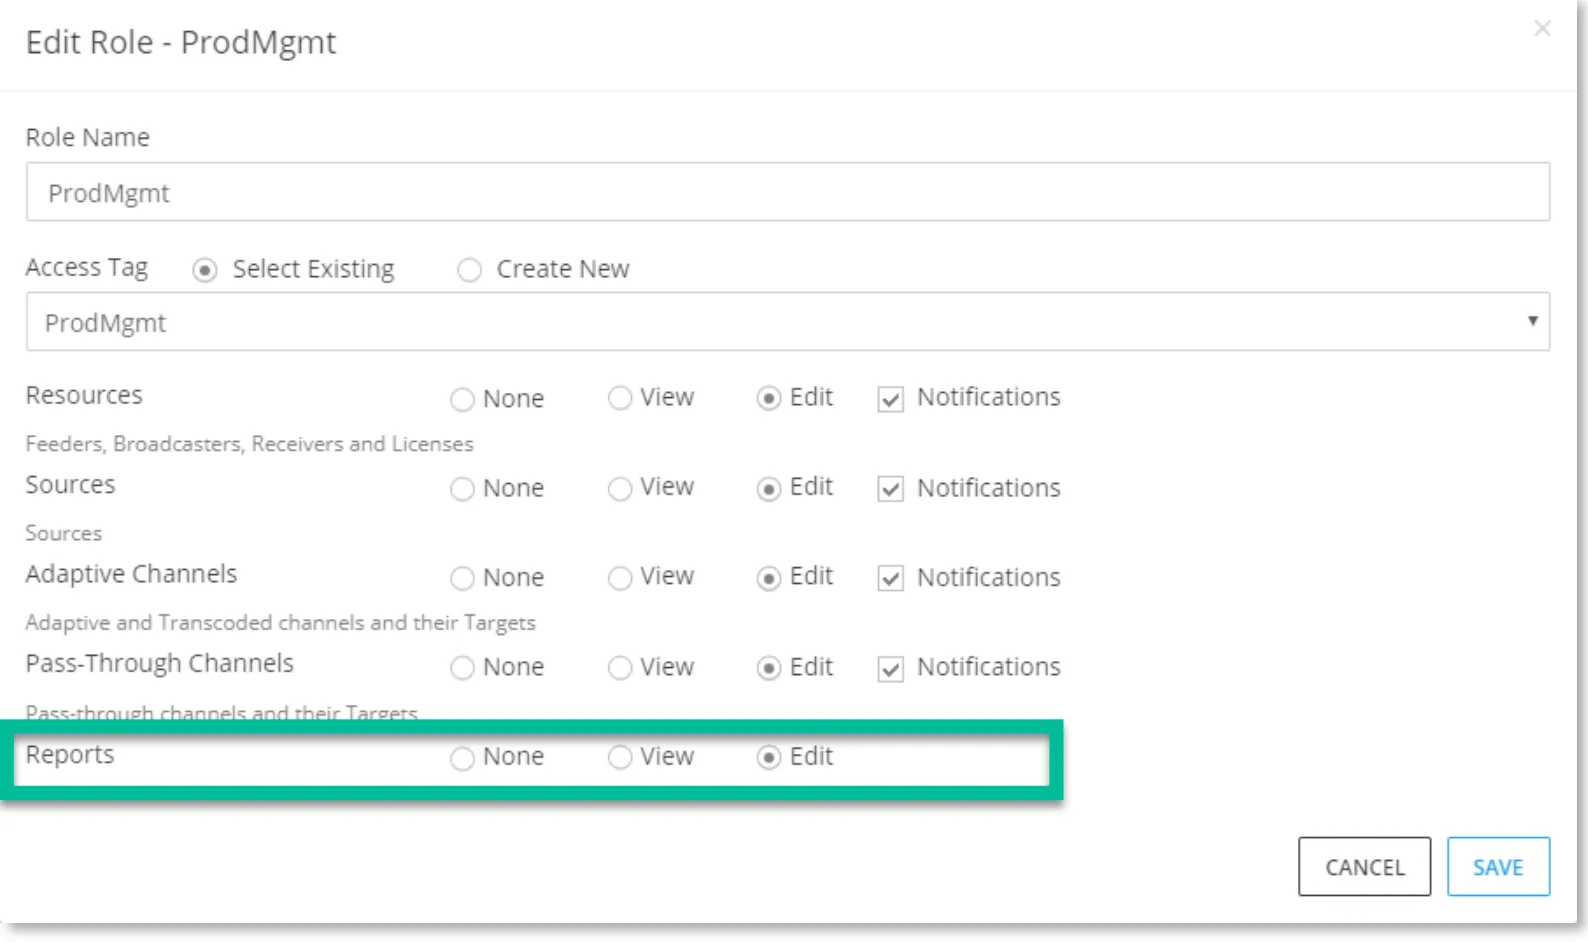Image resolution: width=1588 pixels, height=942 pixels.
Task: Open the ProdMgmt access tag dropdown
Action: click(788, 322)
